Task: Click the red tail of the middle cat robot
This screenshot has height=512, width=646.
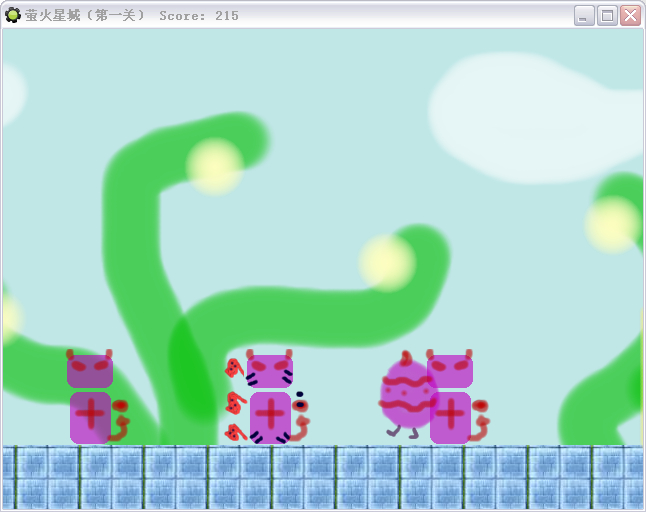Action: click(x=300, y=420)
